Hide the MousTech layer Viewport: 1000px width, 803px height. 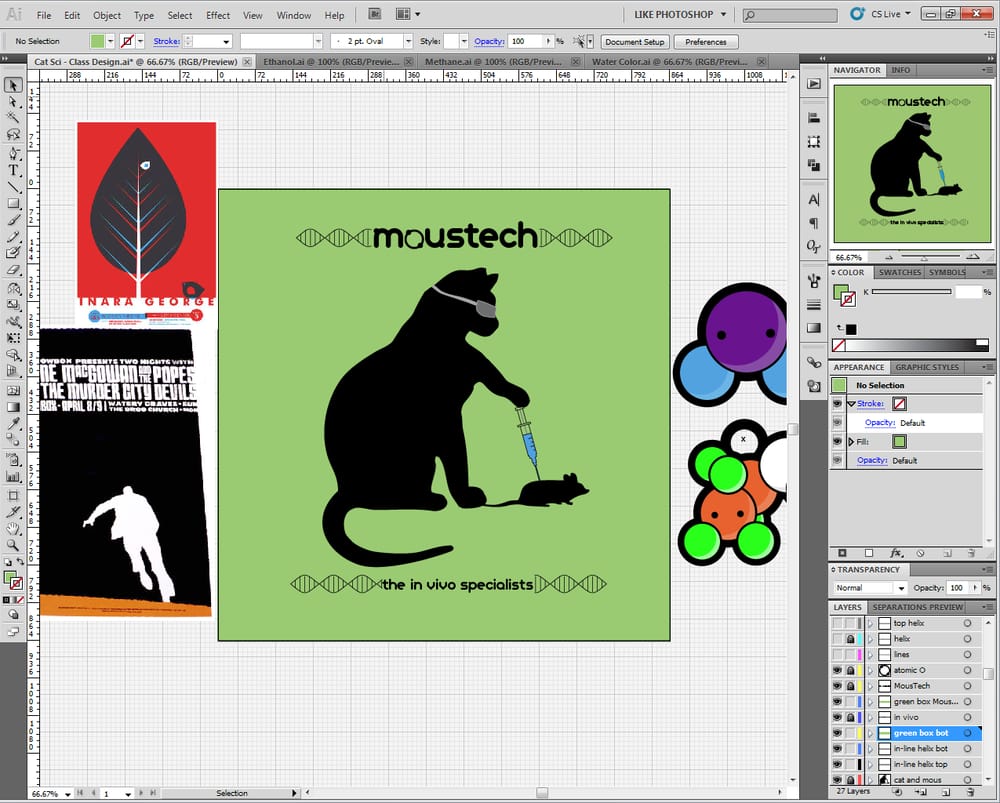point(837,686)
